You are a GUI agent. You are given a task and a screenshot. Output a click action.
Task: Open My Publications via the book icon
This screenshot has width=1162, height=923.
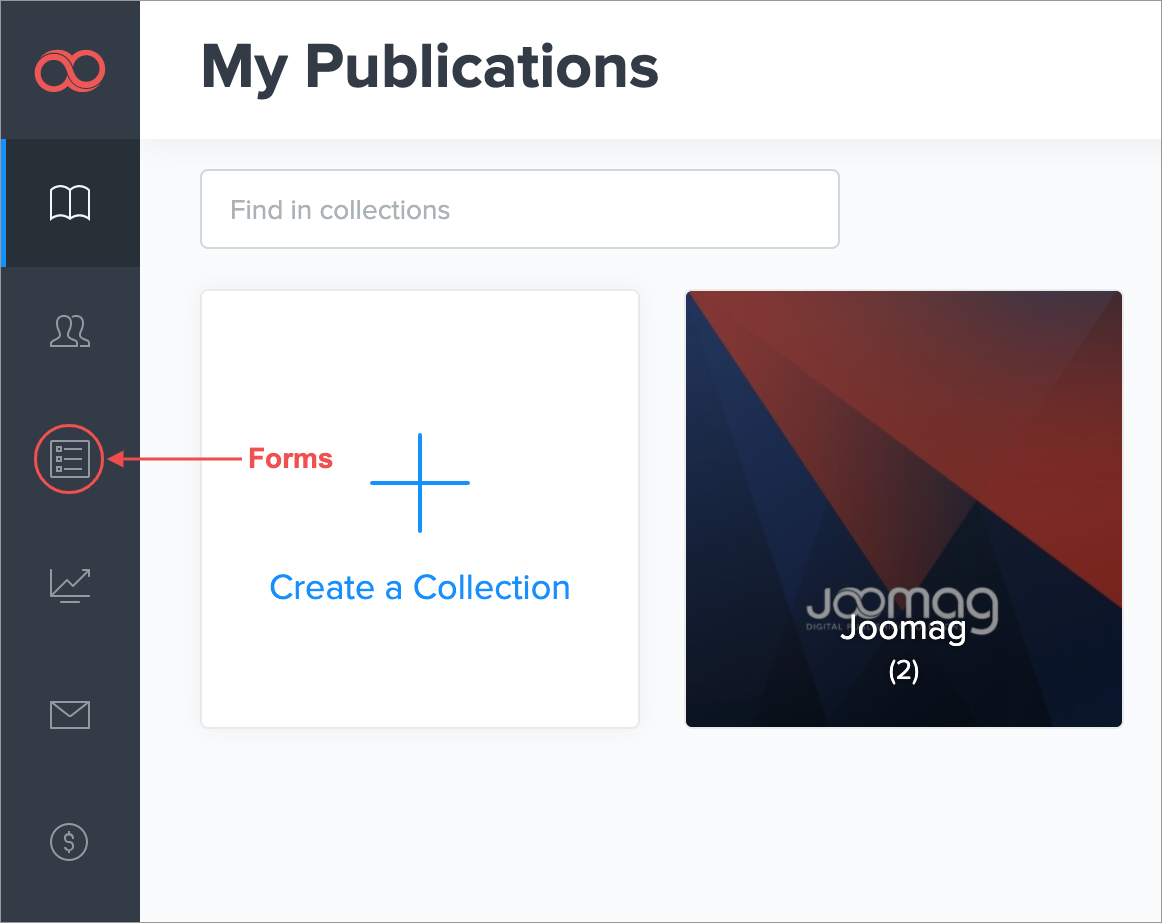click(x=70, y=204)
